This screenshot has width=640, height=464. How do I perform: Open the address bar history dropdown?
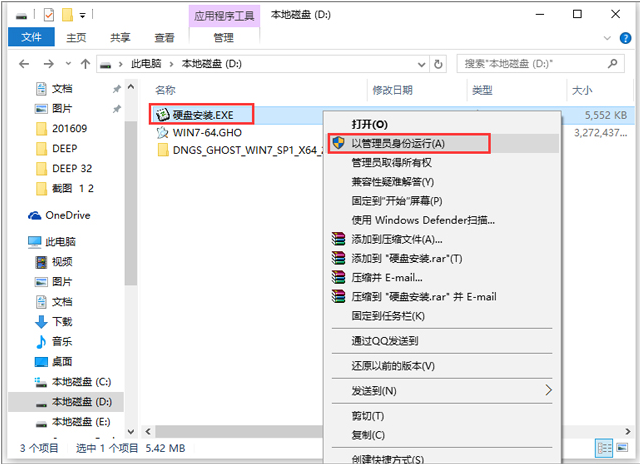click(x=421, y=64)
